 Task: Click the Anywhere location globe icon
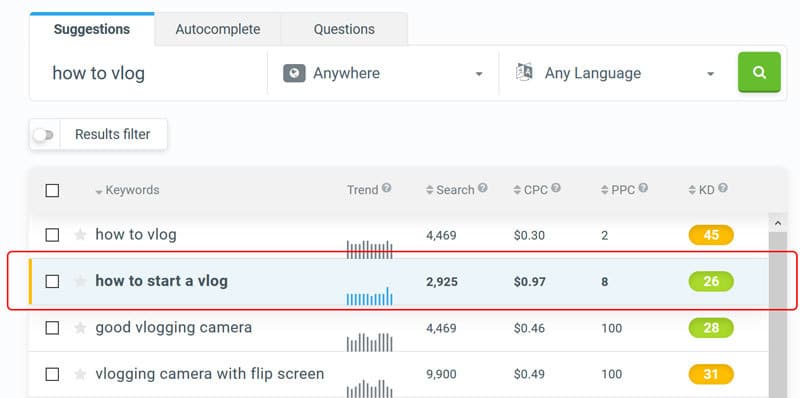(x=294, y=73)
